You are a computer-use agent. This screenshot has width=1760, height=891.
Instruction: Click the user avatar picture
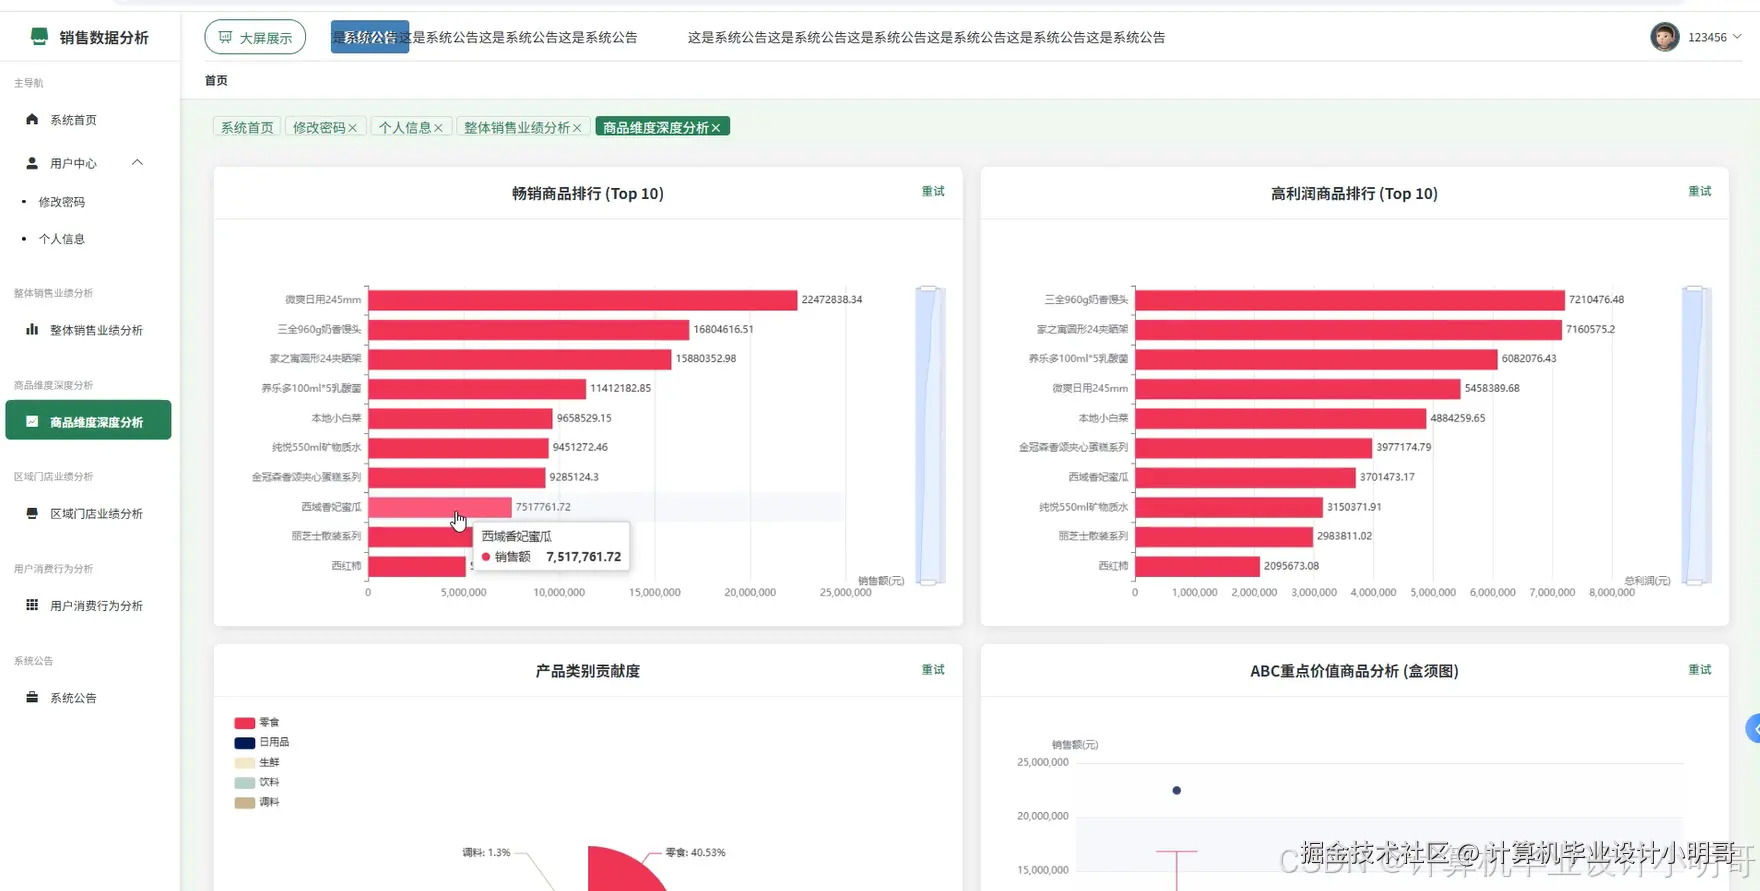pyautogui.click(x=1664, y=37)
